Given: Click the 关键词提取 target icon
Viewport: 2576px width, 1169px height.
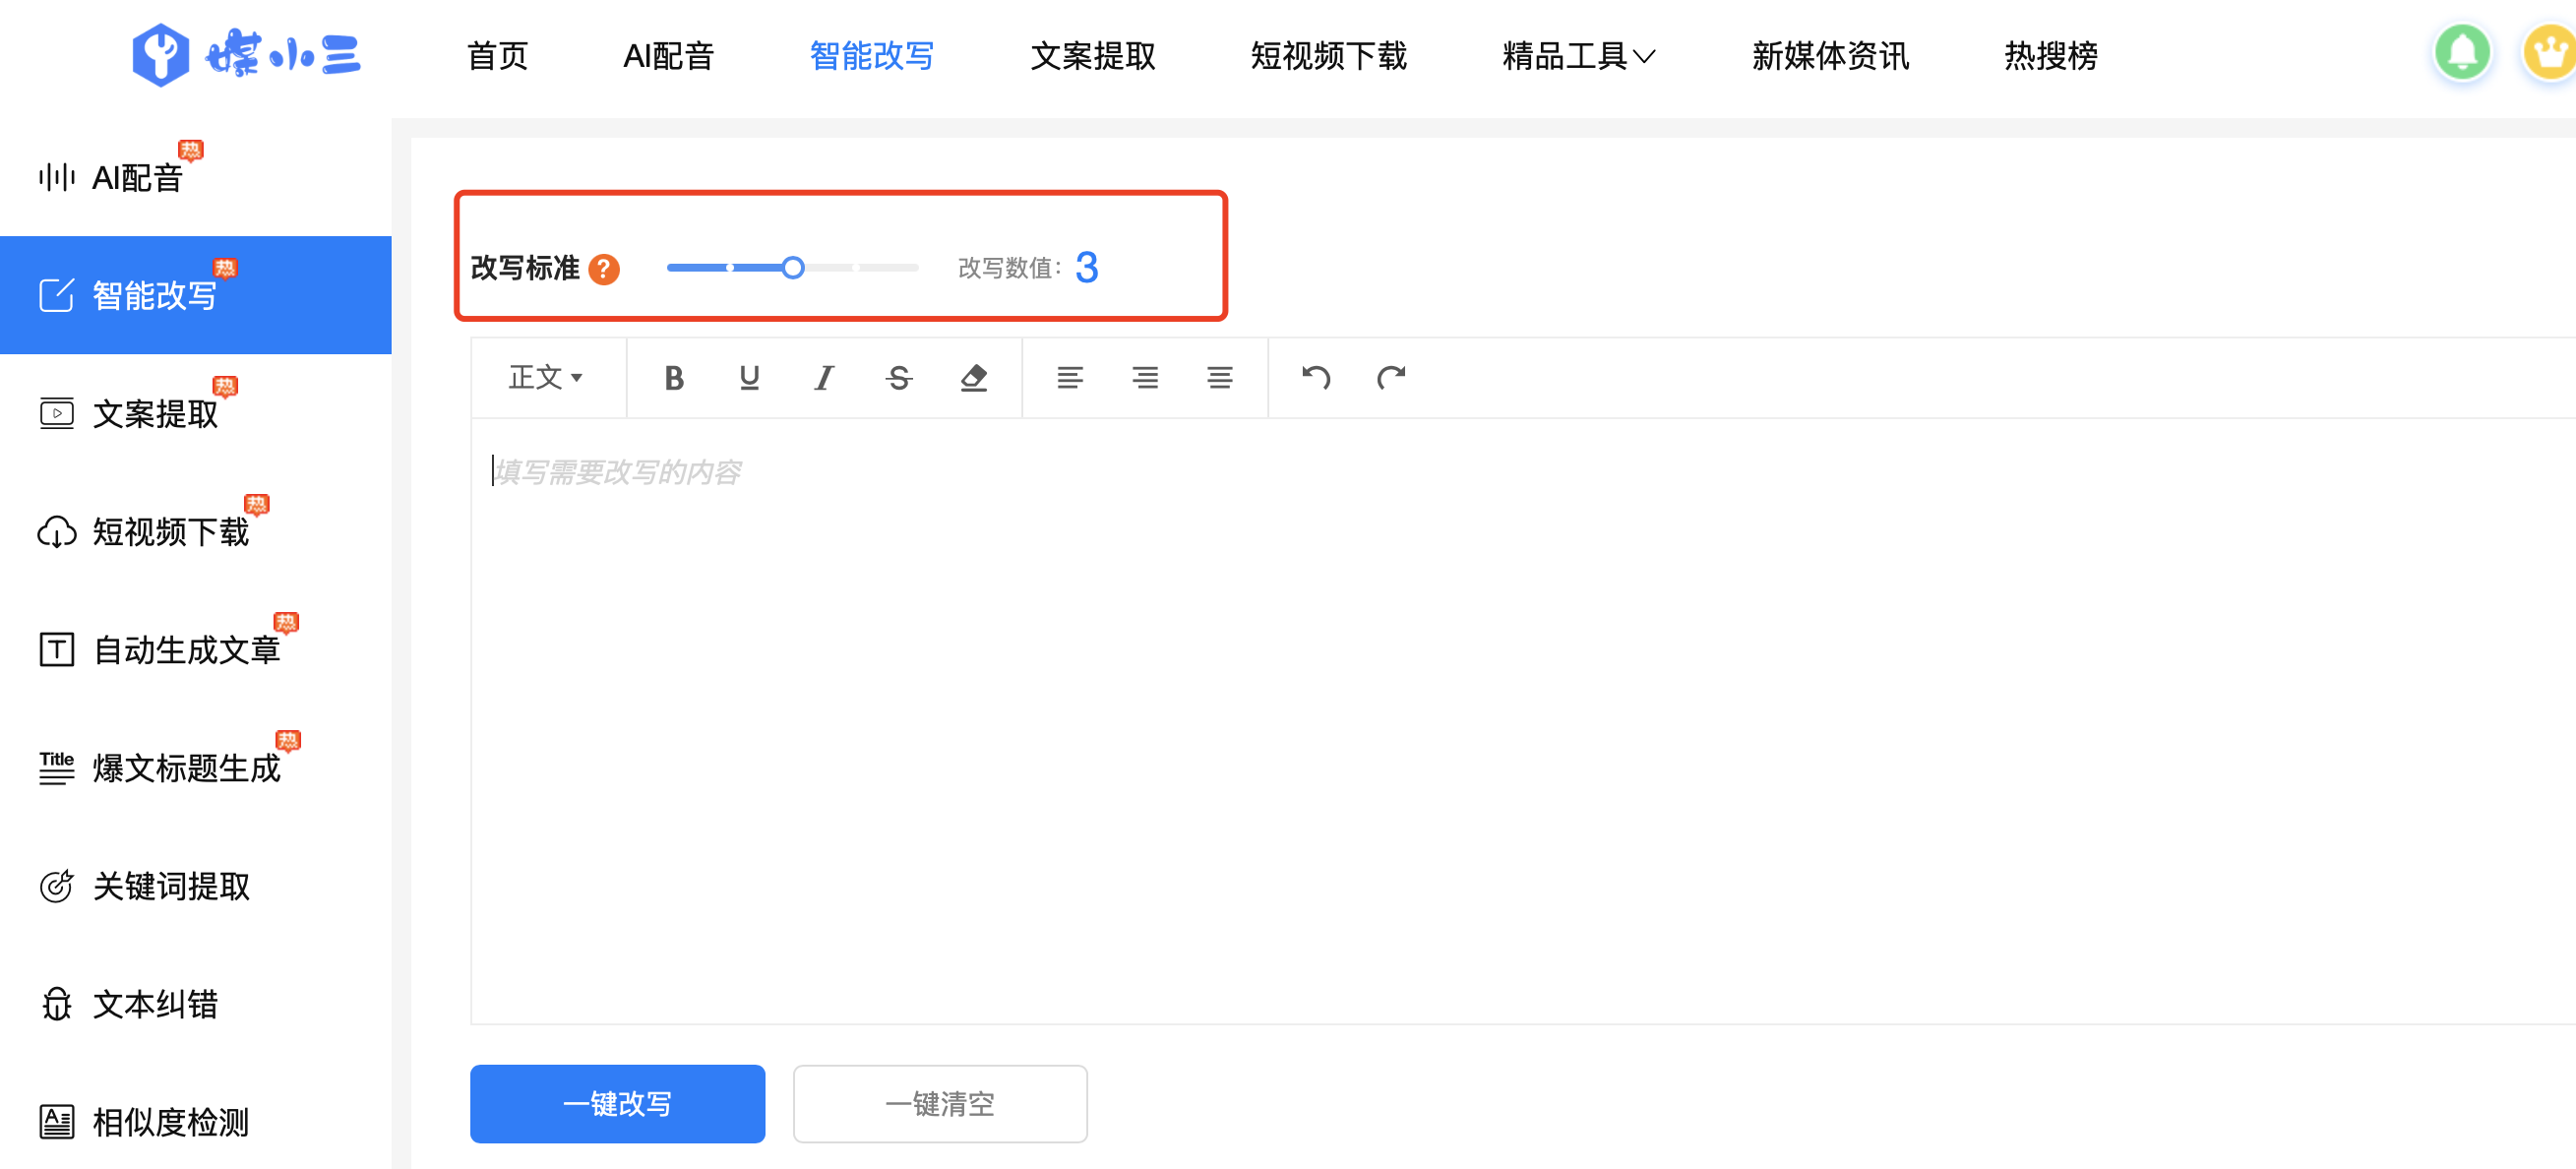Looking at the screenshot, I should (56, 885).
